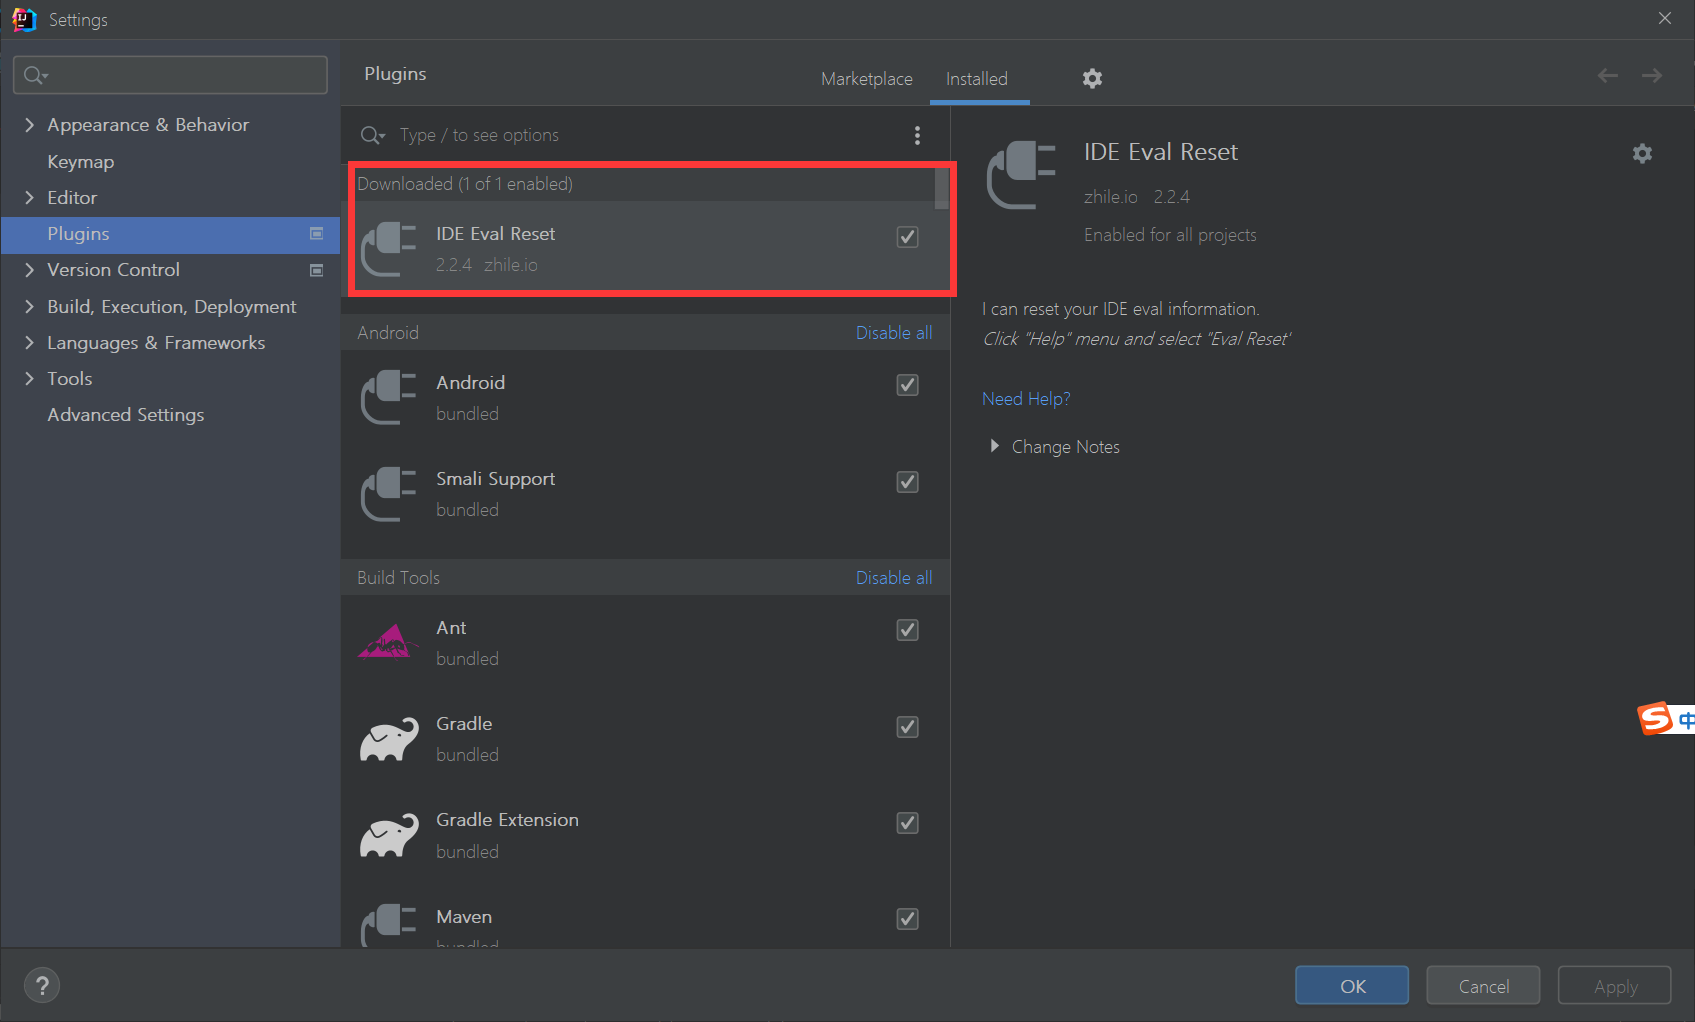Click the Maven plugin icon
The width and height of the screenshot is (1695, 1022).
[389, 925]
